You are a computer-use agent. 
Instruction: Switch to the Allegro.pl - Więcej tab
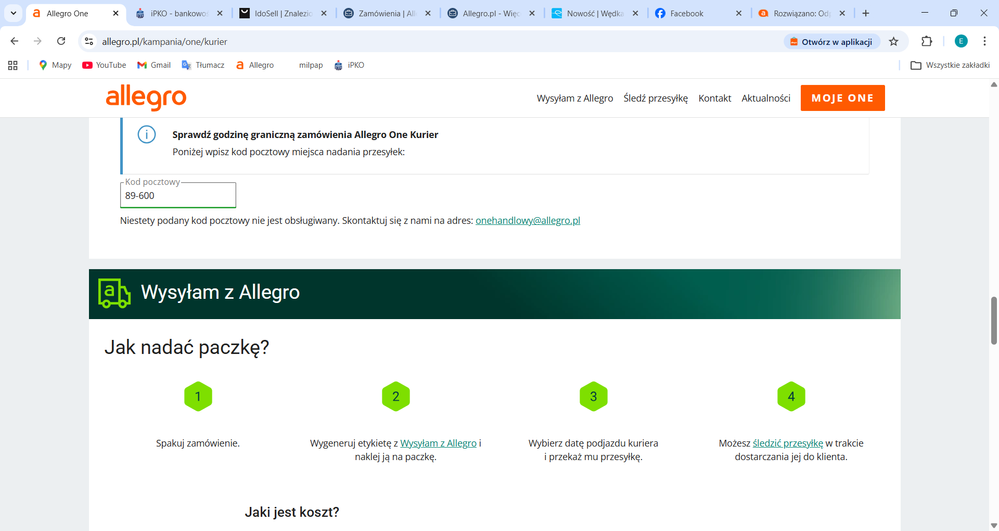491,13
